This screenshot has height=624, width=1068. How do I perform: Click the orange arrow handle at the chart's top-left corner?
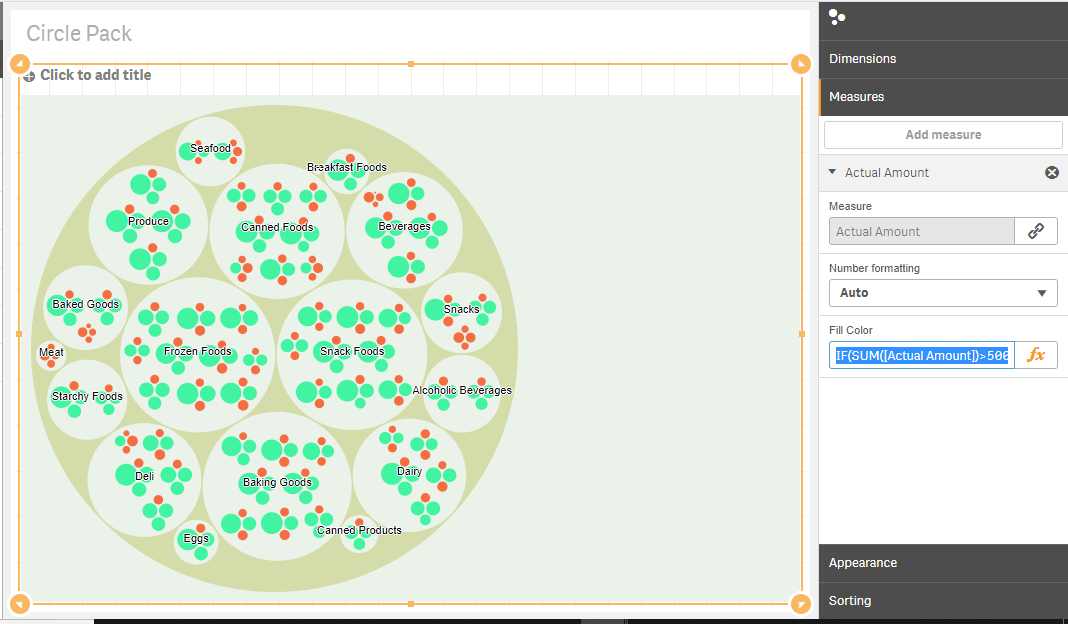click(20, 63)
